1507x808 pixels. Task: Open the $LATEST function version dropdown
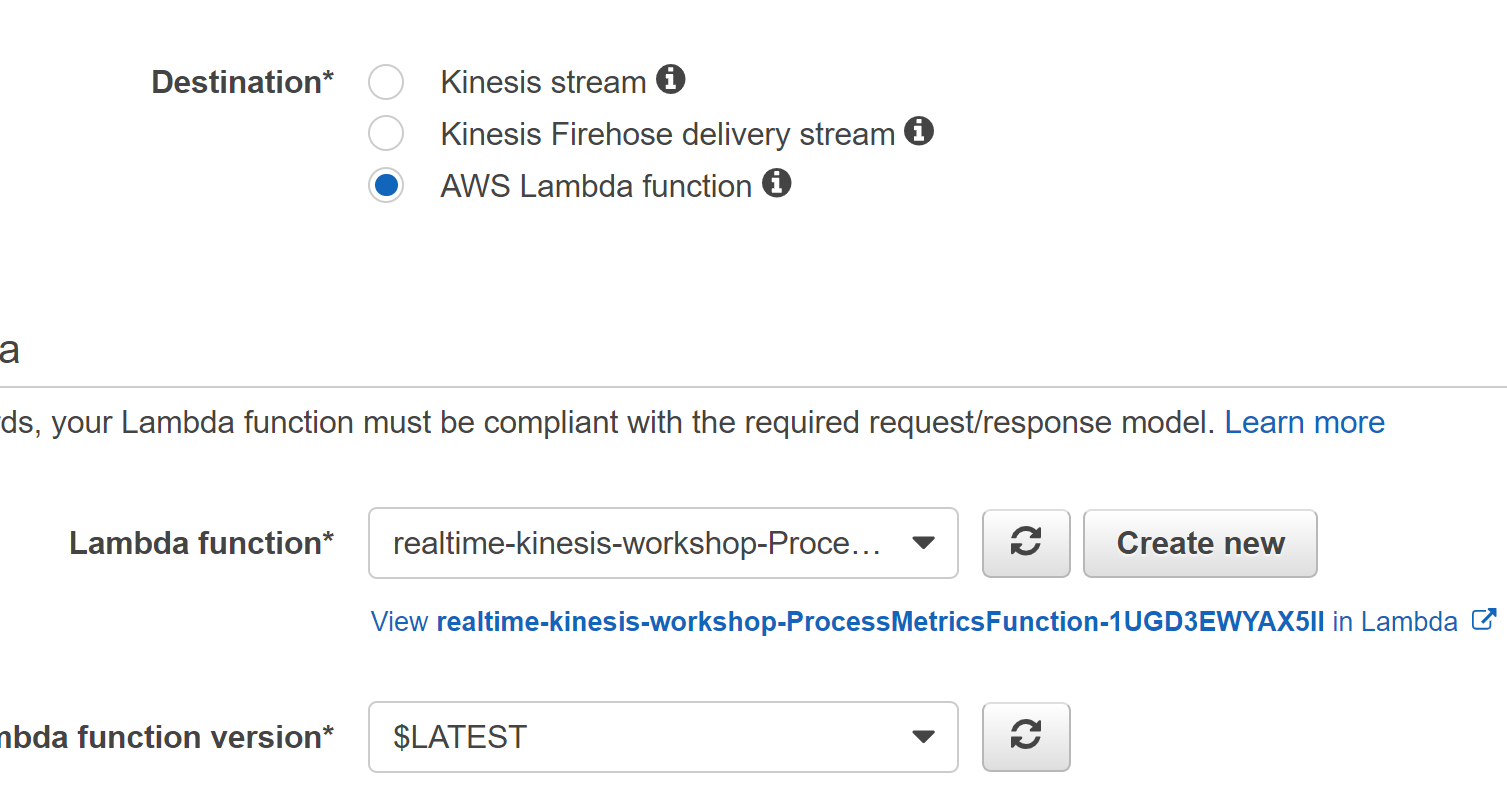(x=663, y=737)
